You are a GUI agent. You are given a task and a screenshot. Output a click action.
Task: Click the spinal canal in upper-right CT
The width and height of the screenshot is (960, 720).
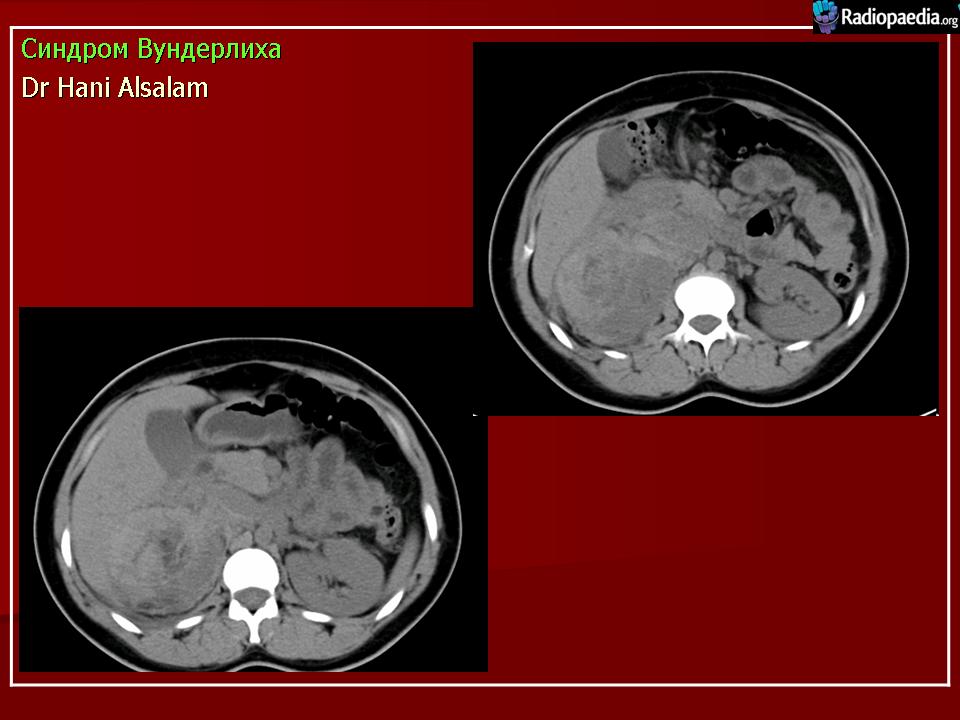(x=708, y=322)
